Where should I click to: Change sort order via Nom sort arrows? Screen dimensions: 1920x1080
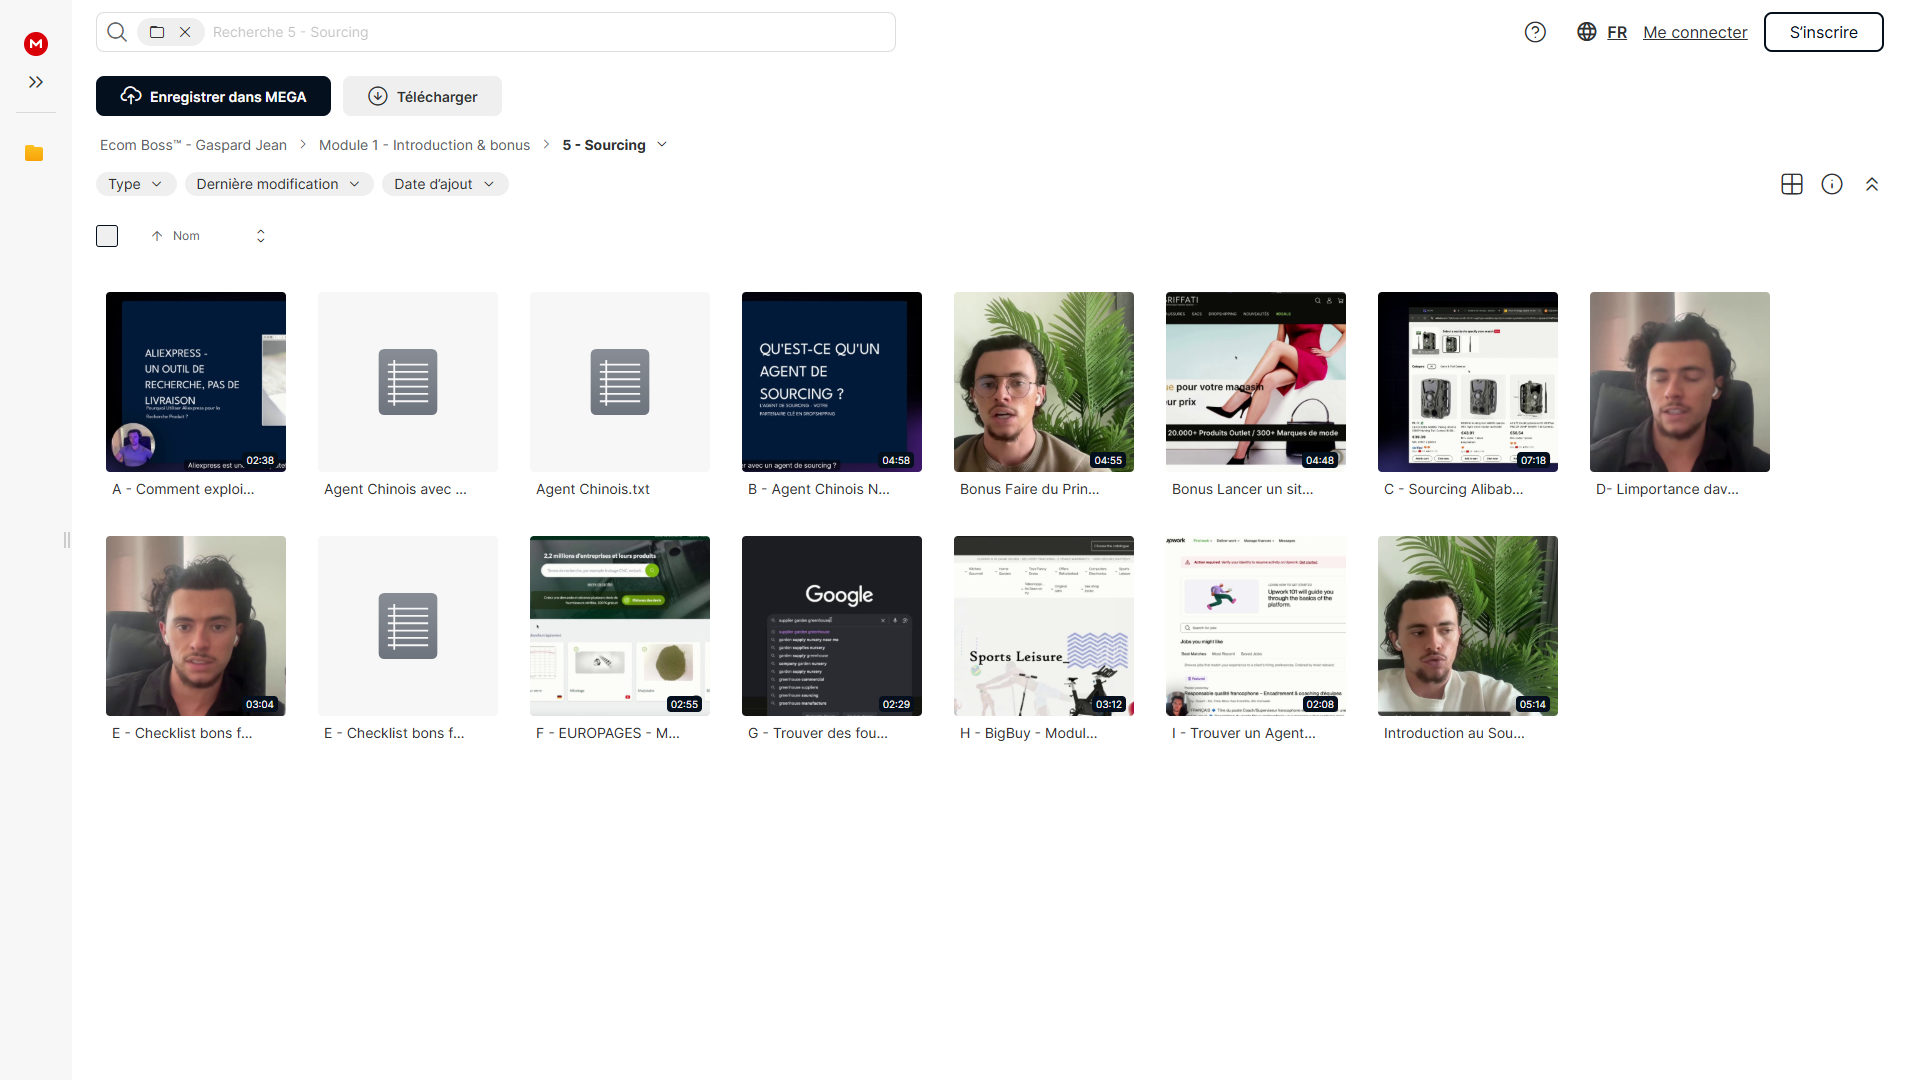[261, 236]
